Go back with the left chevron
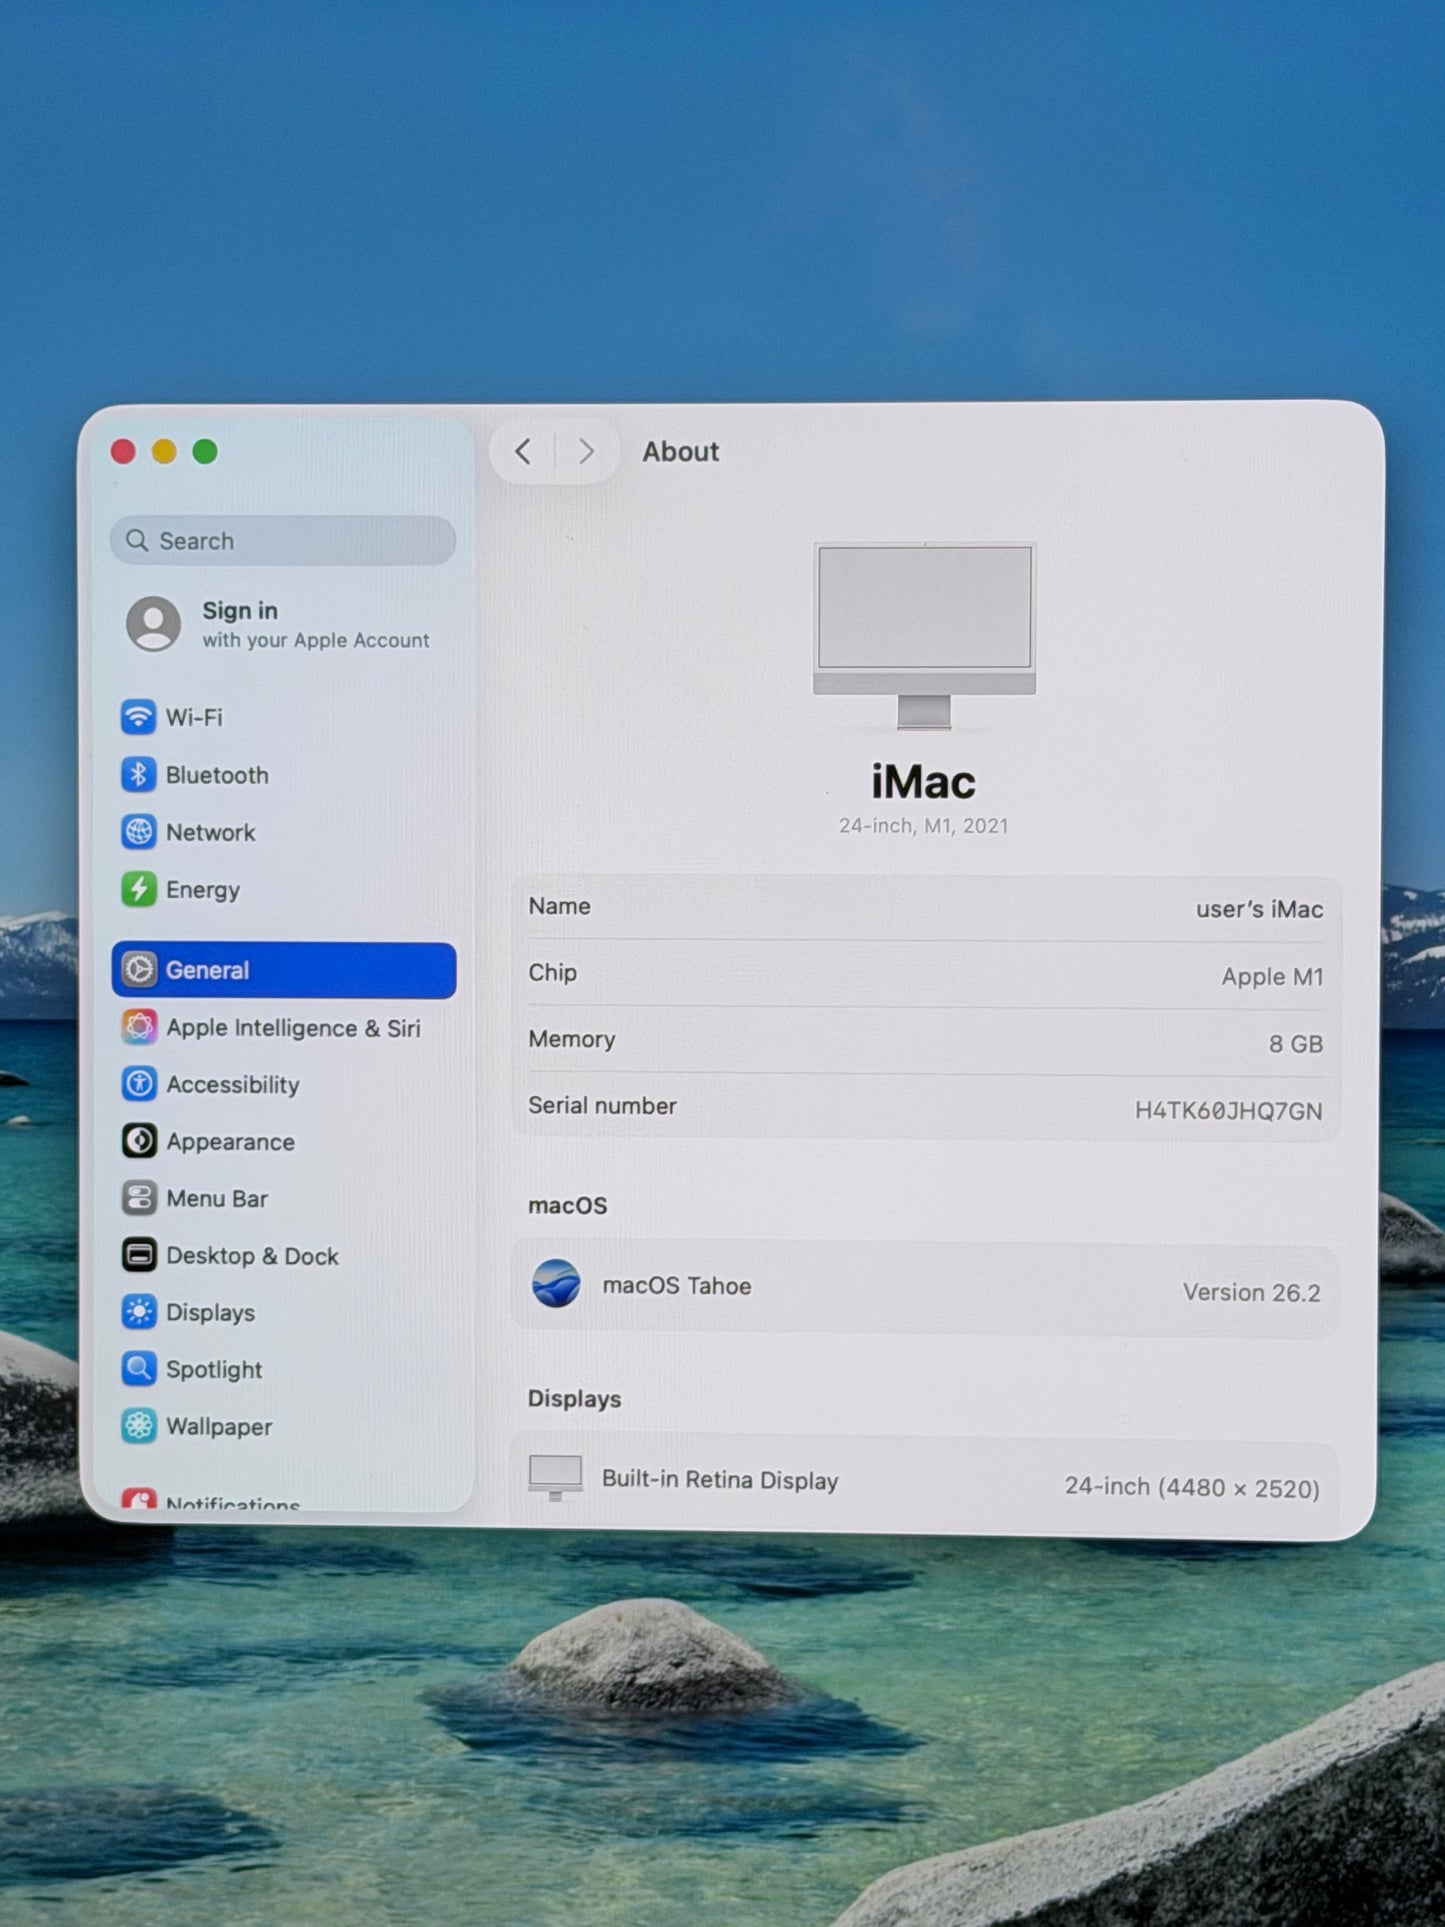 (x=523, y=452)
